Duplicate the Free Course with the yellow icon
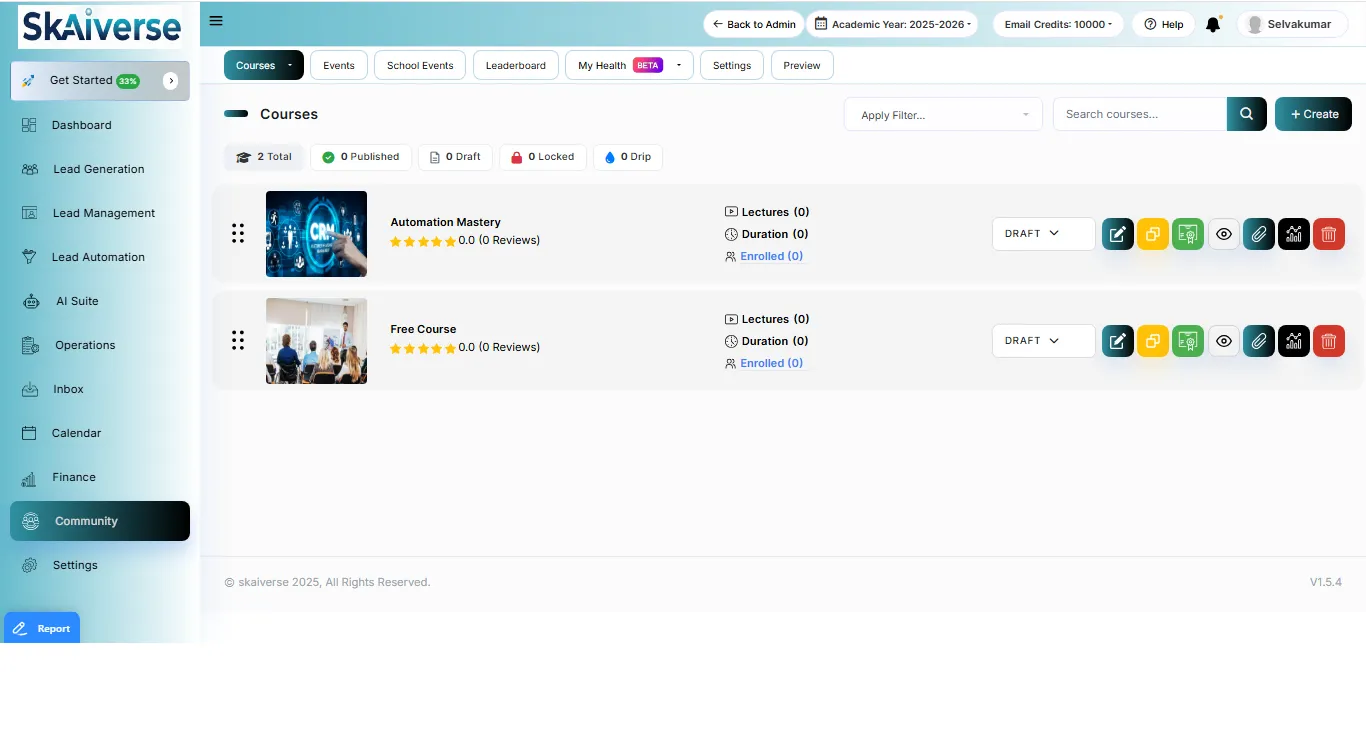1366x730 pixels. [x=1153, y=341]
